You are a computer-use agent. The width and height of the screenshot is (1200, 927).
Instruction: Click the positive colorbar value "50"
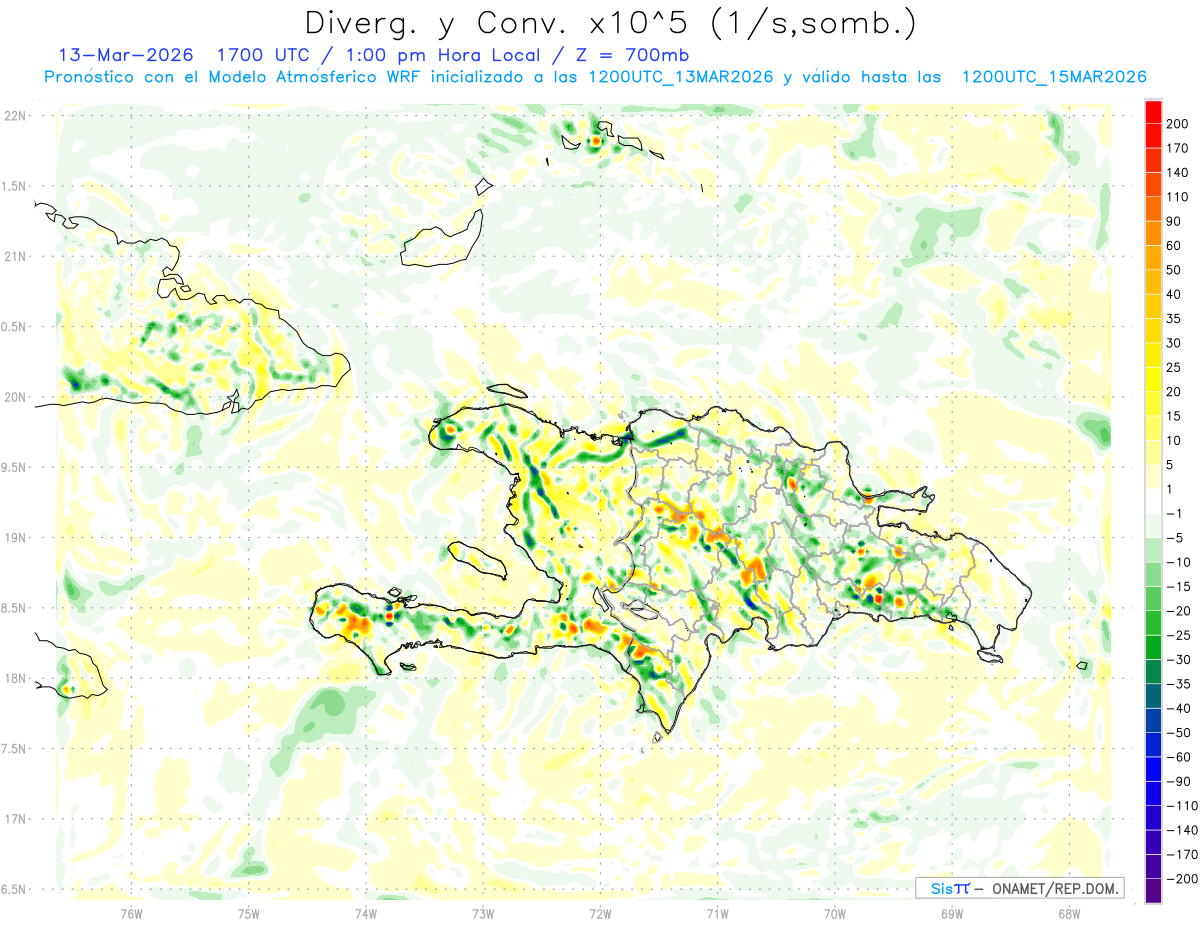tap(1174, 270)
